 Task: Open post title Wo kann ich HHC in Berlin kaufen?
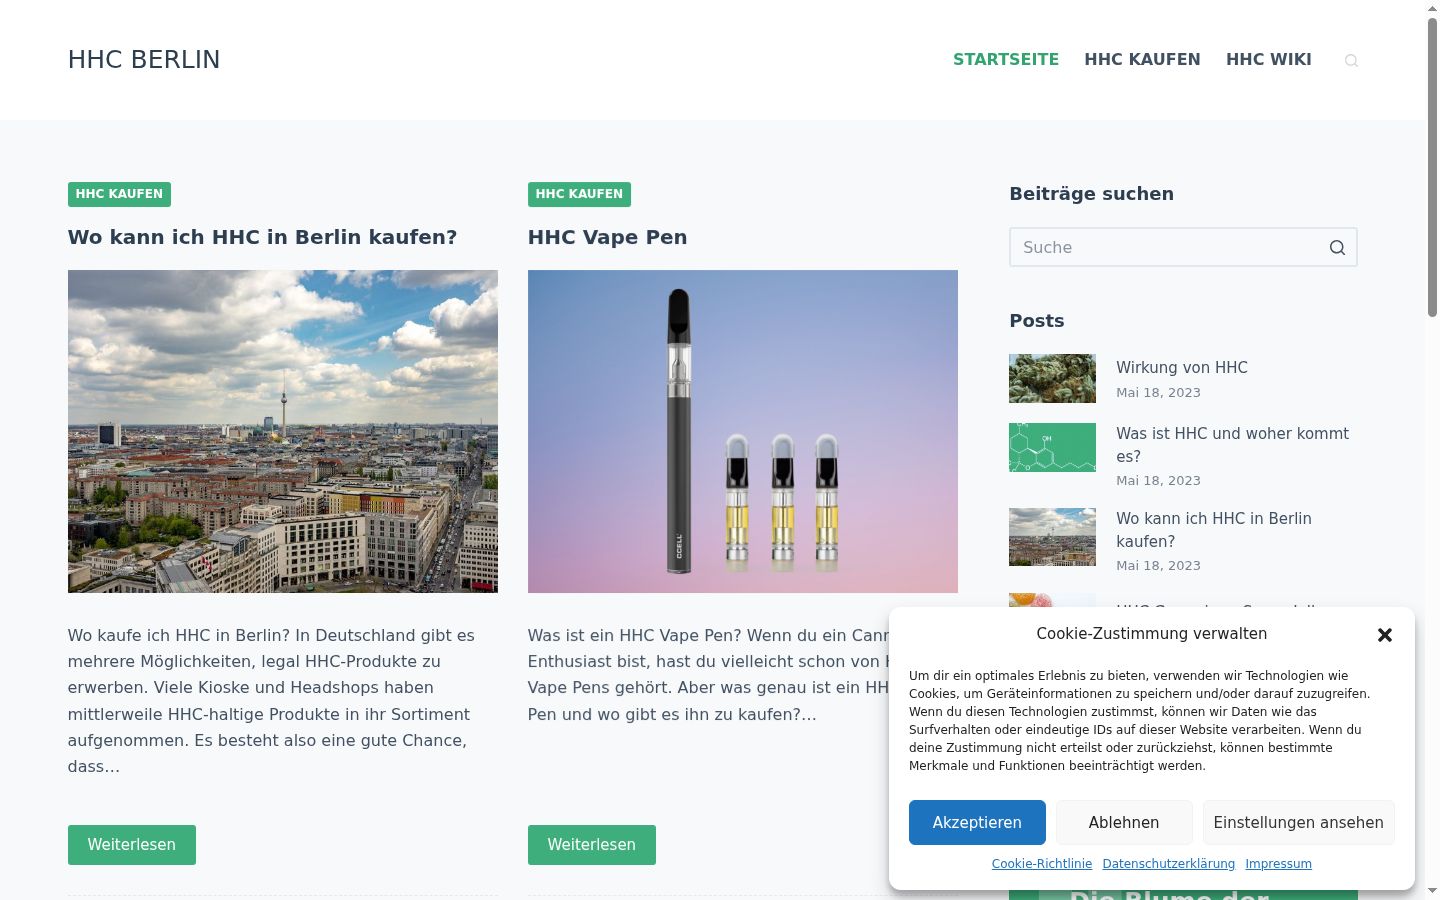[x=262, y=237]
